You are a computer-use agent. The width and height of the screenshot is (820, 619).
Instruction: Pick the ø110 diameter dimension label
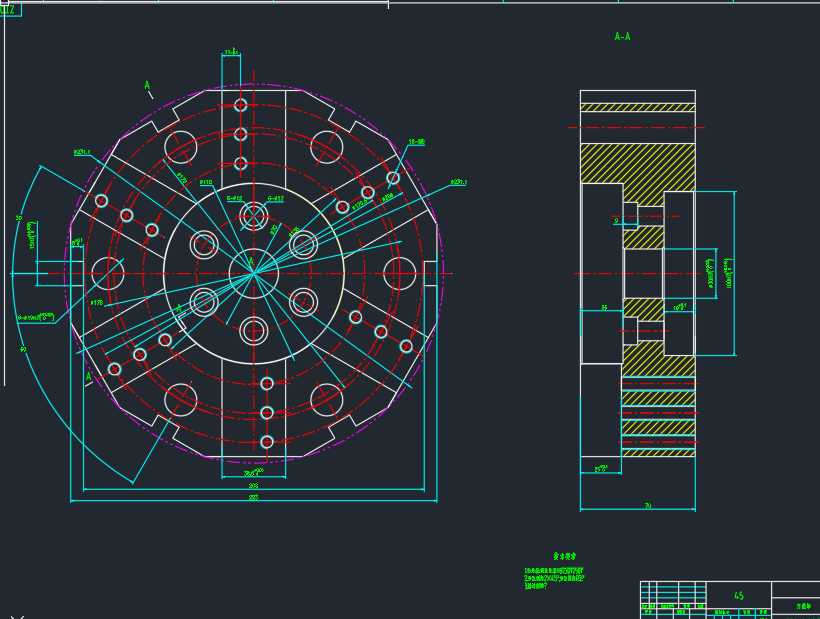(x=206, y=182)
